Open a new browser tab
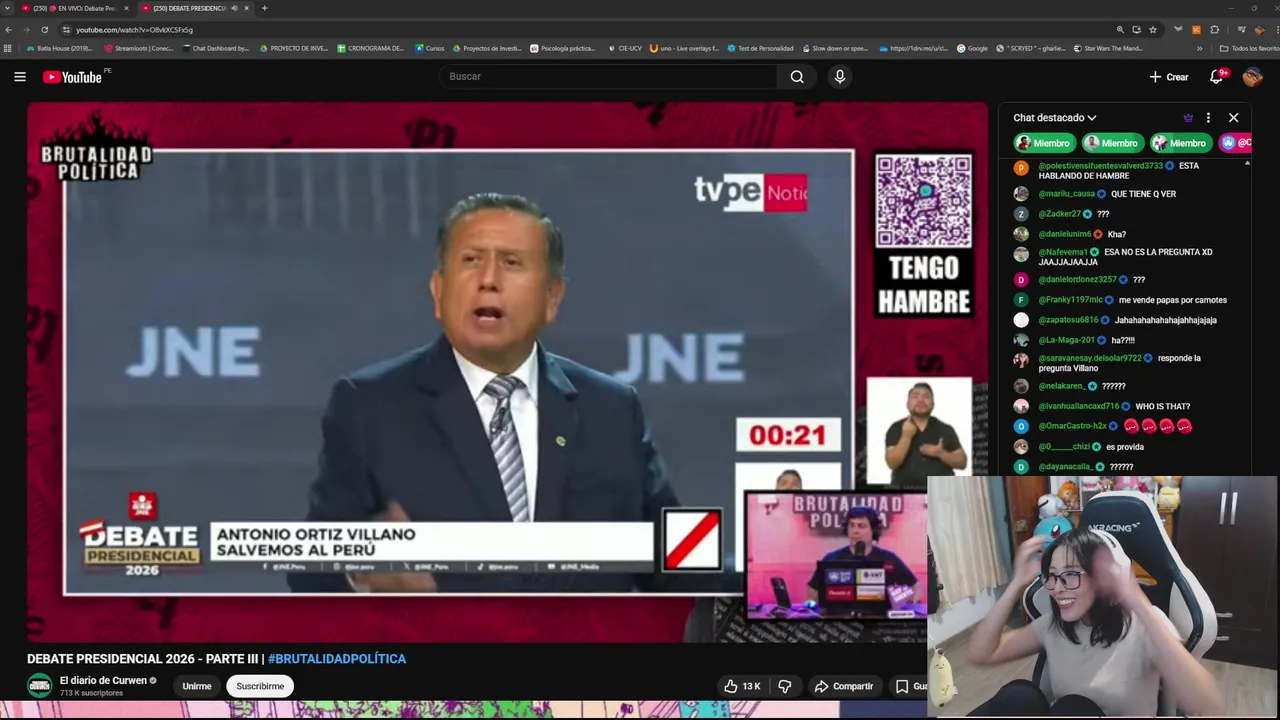Viewport: 1280px width, 720px height. coord(264,8)
